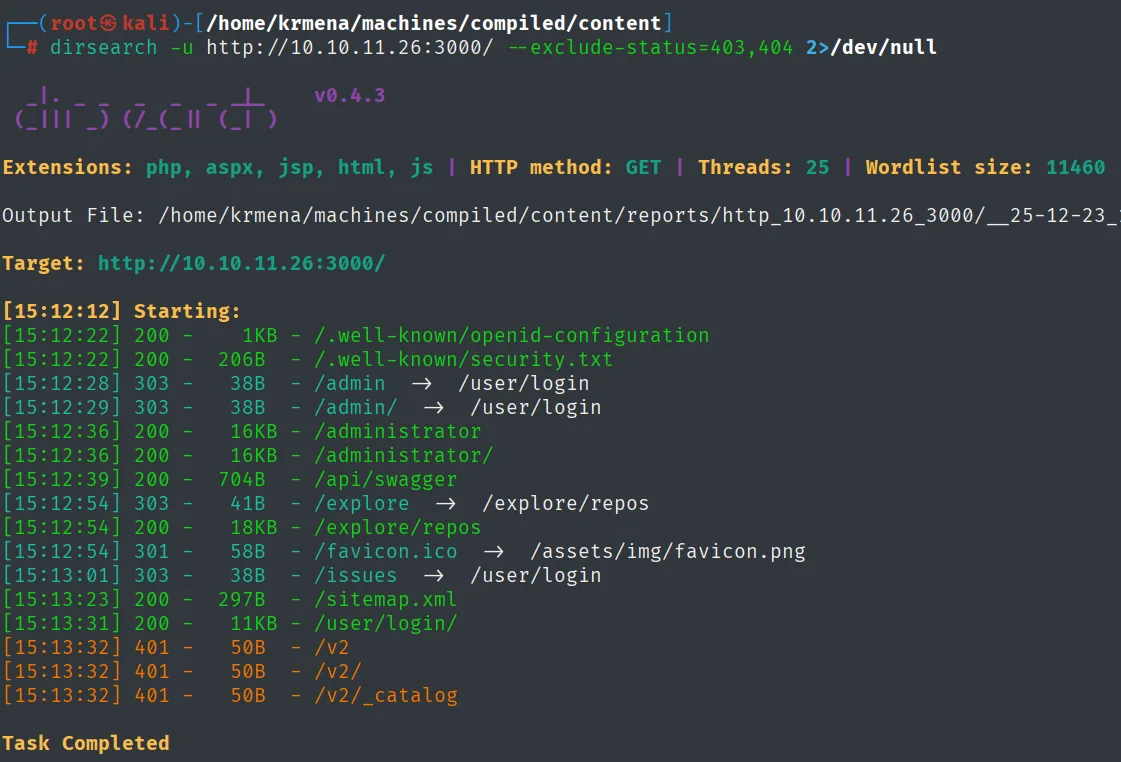The image size is (1121, 762).
Task: Click the /v2 path without trailing slash
Action: point(332,647)
